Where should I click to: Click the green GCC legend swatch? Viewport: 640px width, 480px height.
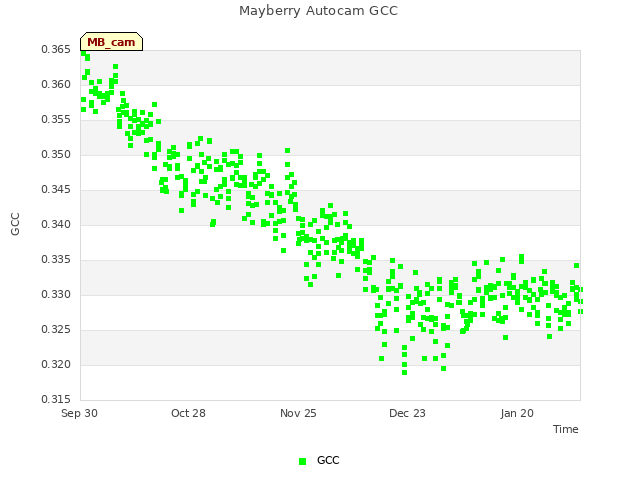302,461
